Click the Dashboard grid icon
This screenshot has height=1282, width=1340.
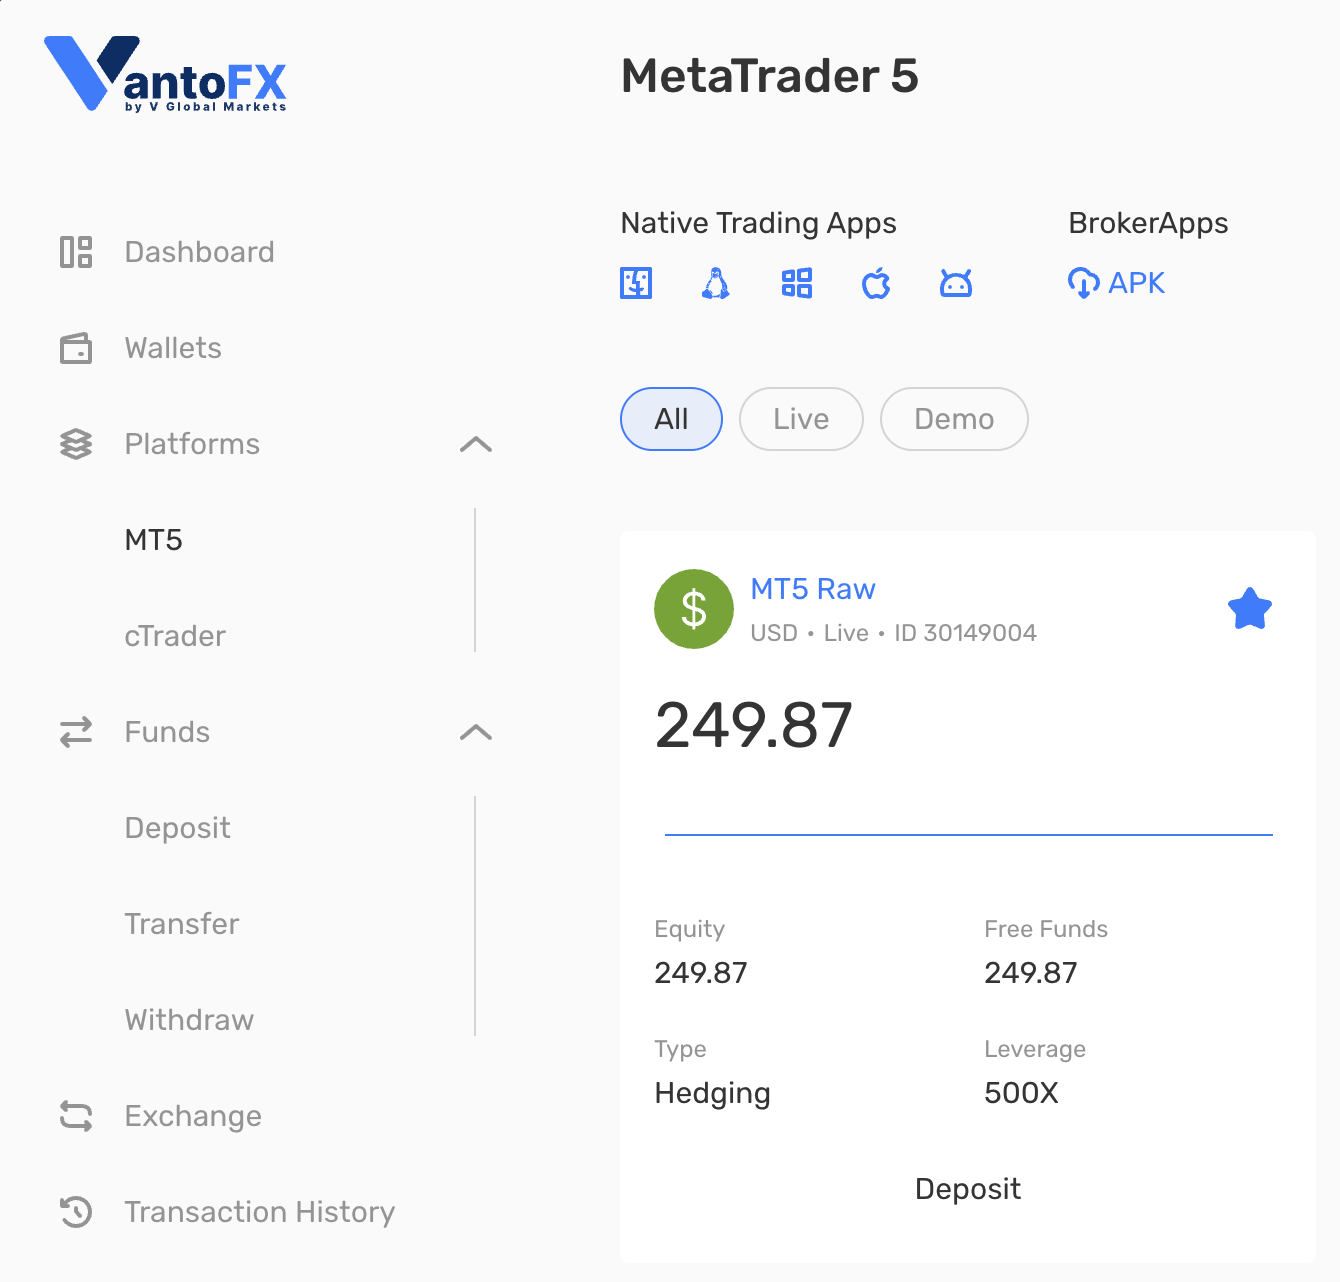coord(76,252)
